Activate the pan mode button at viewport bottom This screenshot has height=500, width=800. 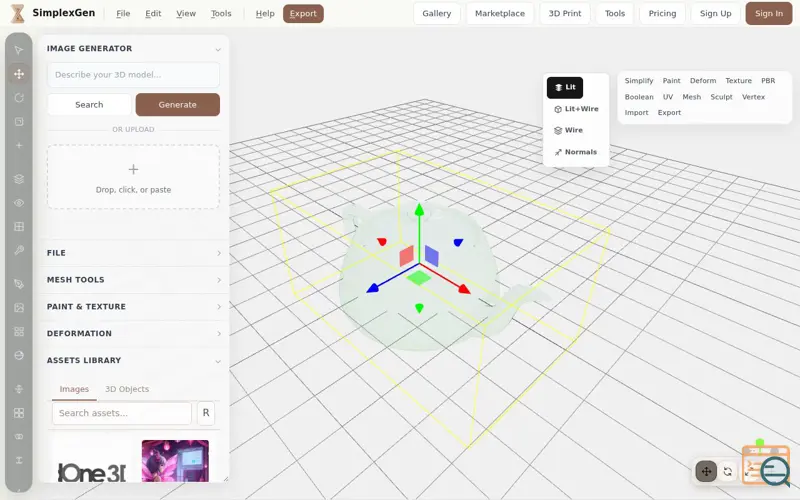[x=706, y=471]
